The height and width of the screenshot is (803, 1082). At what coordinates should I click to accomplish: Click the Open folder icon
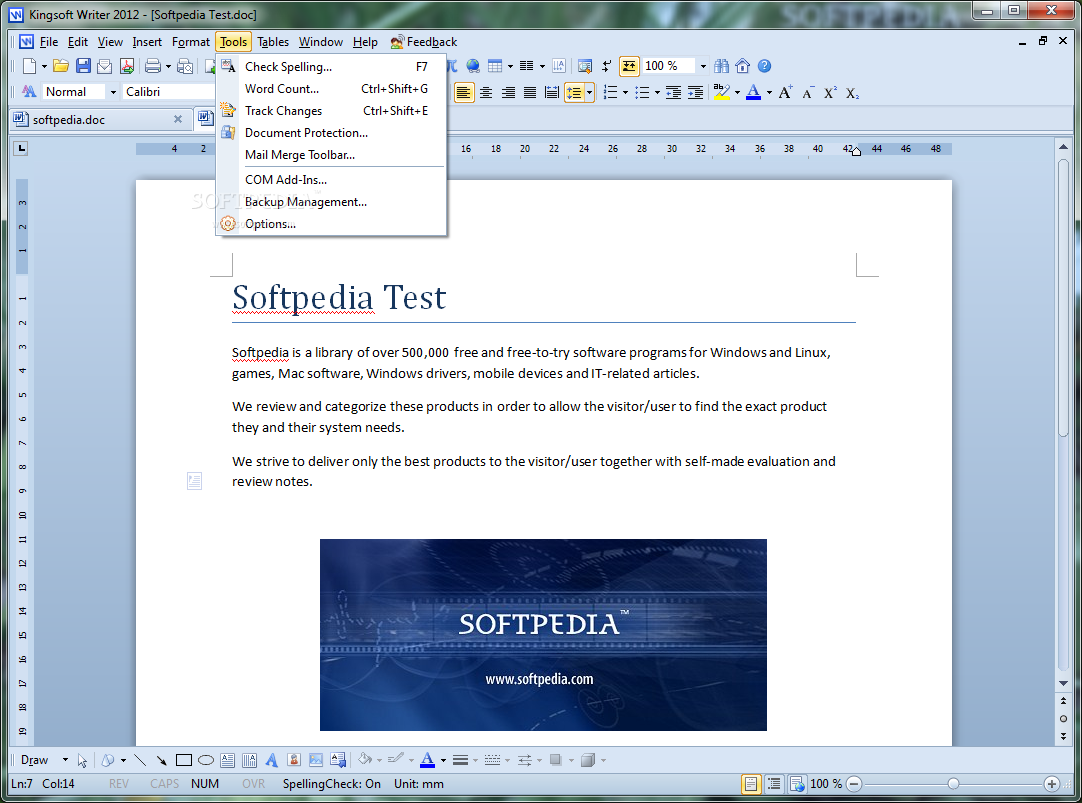[61, 66]
